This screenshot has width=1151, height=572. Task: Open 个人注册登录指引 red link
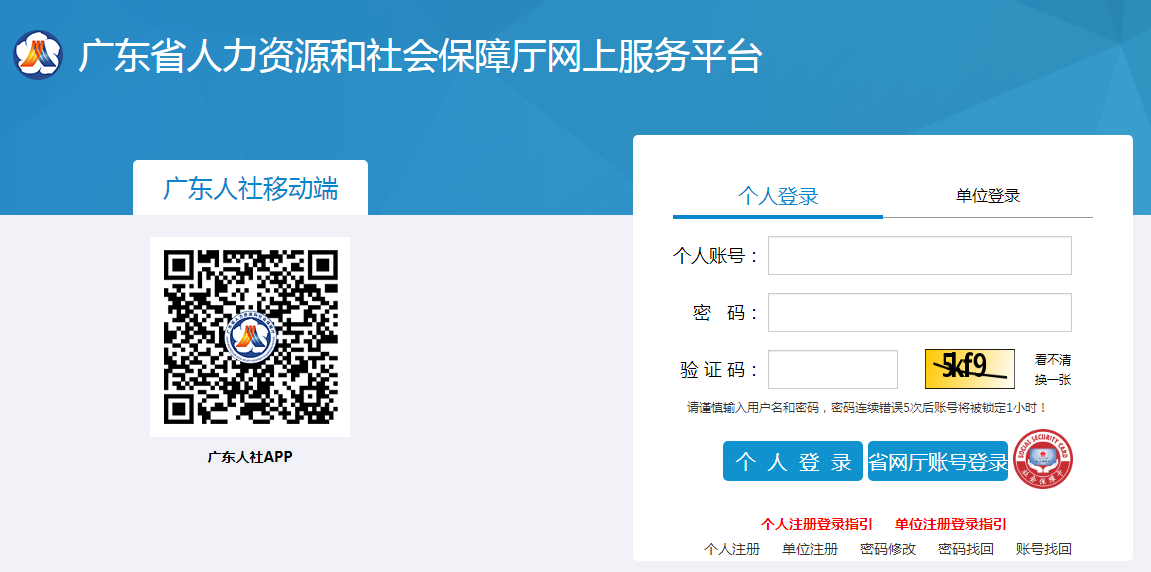(x=816, y=524)
